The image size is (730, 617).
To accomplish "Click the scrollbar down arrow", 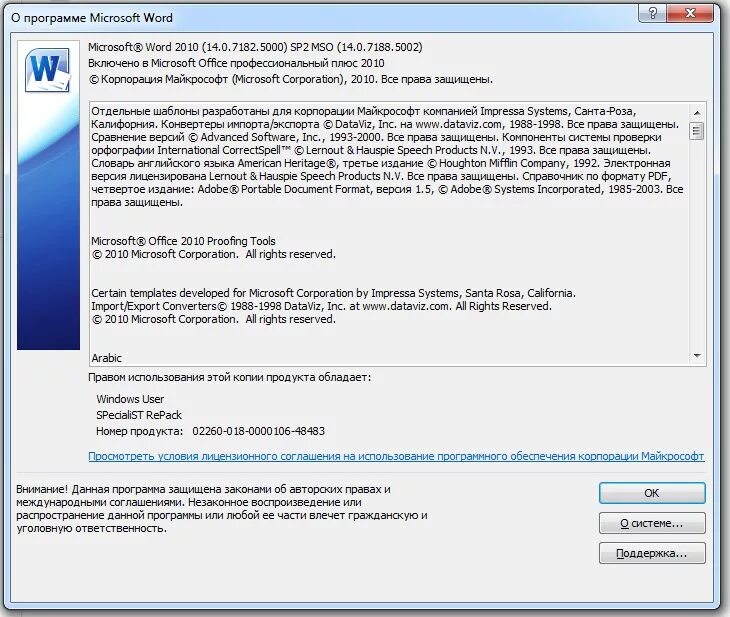I will 696,356.
